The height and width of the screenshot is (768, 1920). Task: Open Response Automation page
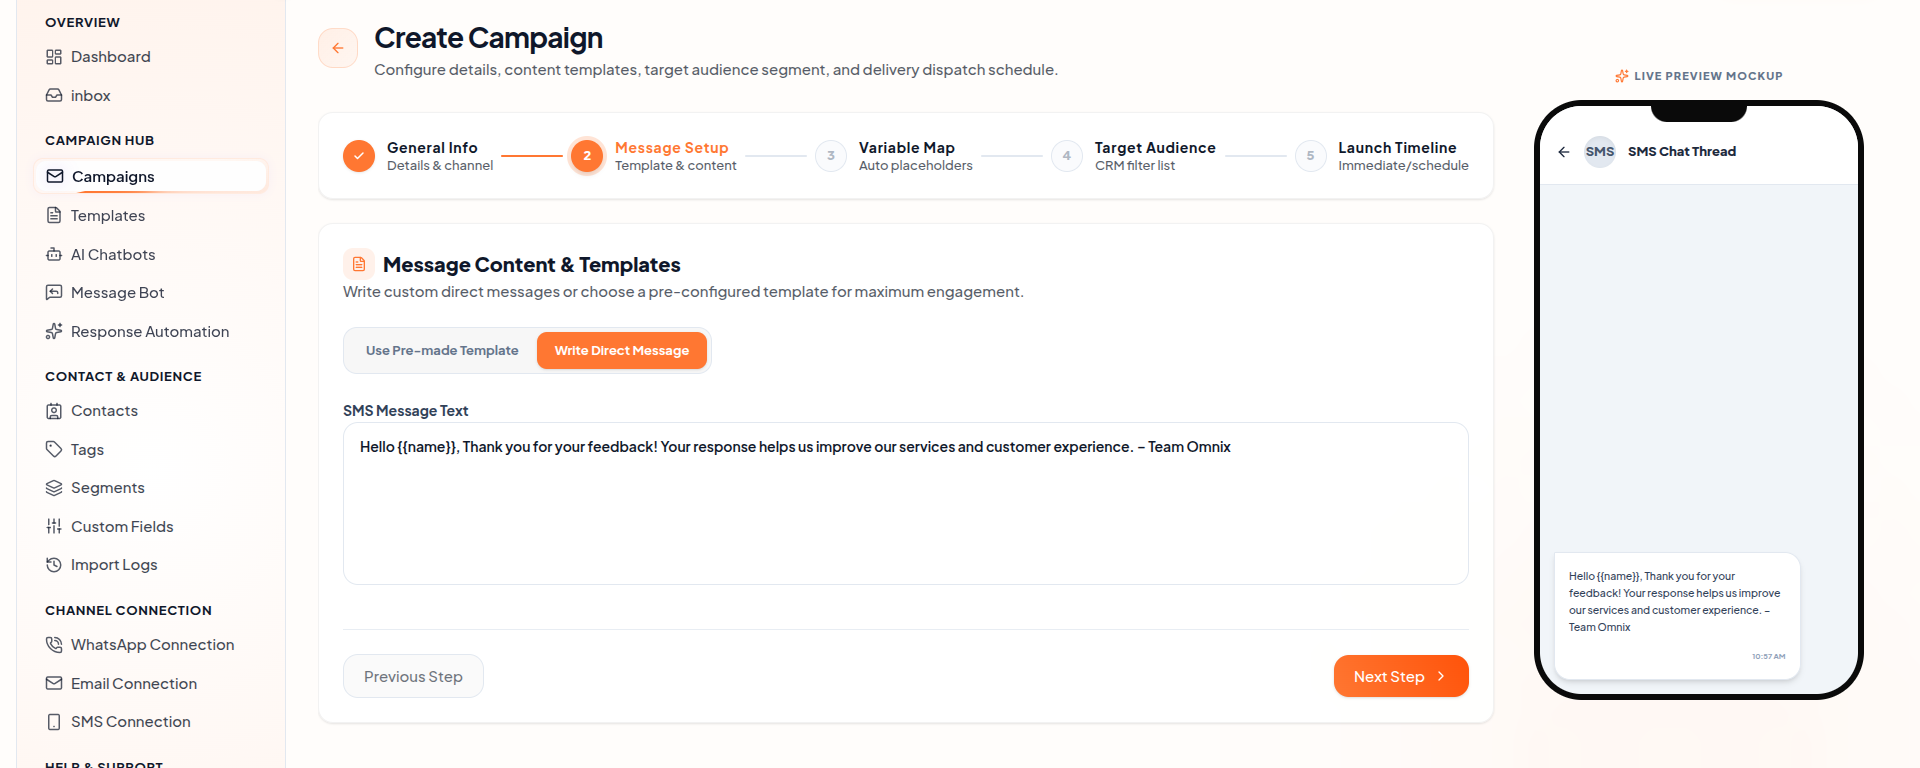click(x=150, y=332)
